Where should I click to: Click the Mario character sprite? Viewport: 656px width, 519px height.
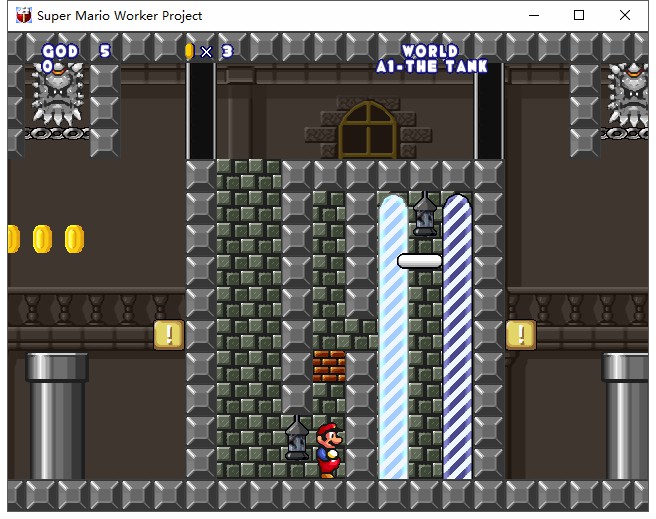tap(329, 450)
